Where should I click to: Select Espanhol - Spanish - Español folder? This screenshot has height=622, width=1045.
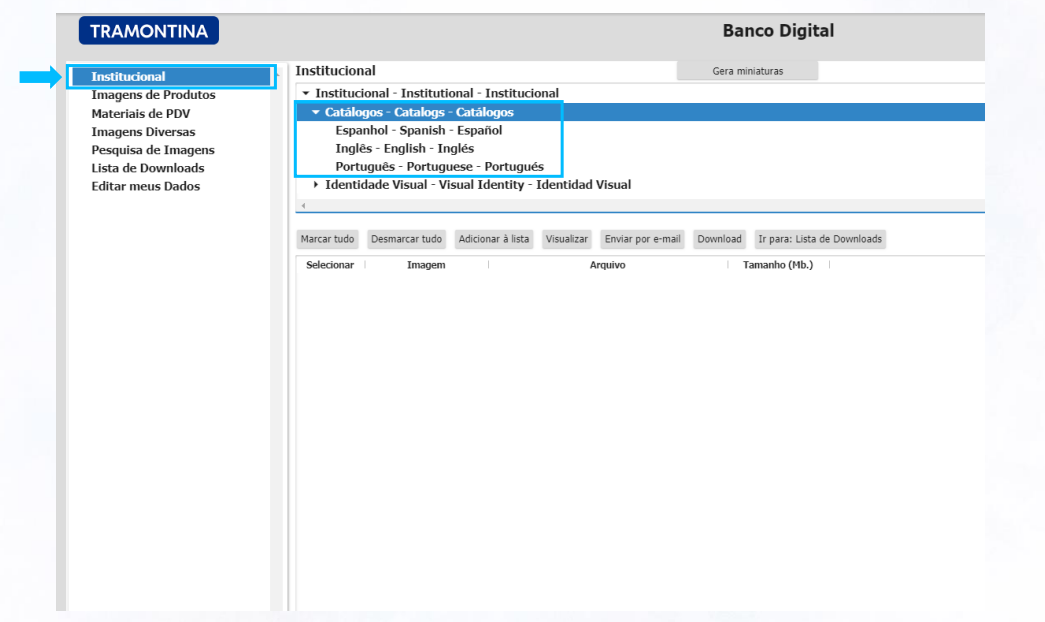point(419,130)
